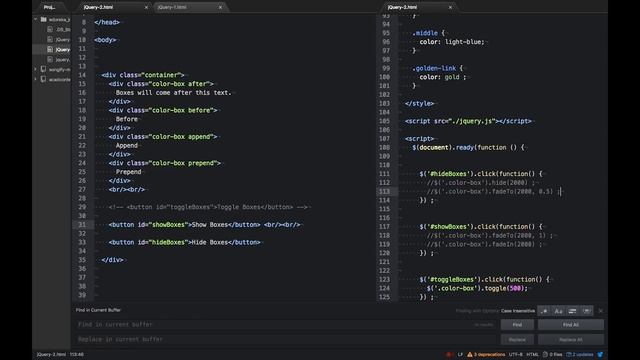The height and width of the screenshot is (360, 640).
Task: Close the right-pane editor tab
Action: [450, 7]
